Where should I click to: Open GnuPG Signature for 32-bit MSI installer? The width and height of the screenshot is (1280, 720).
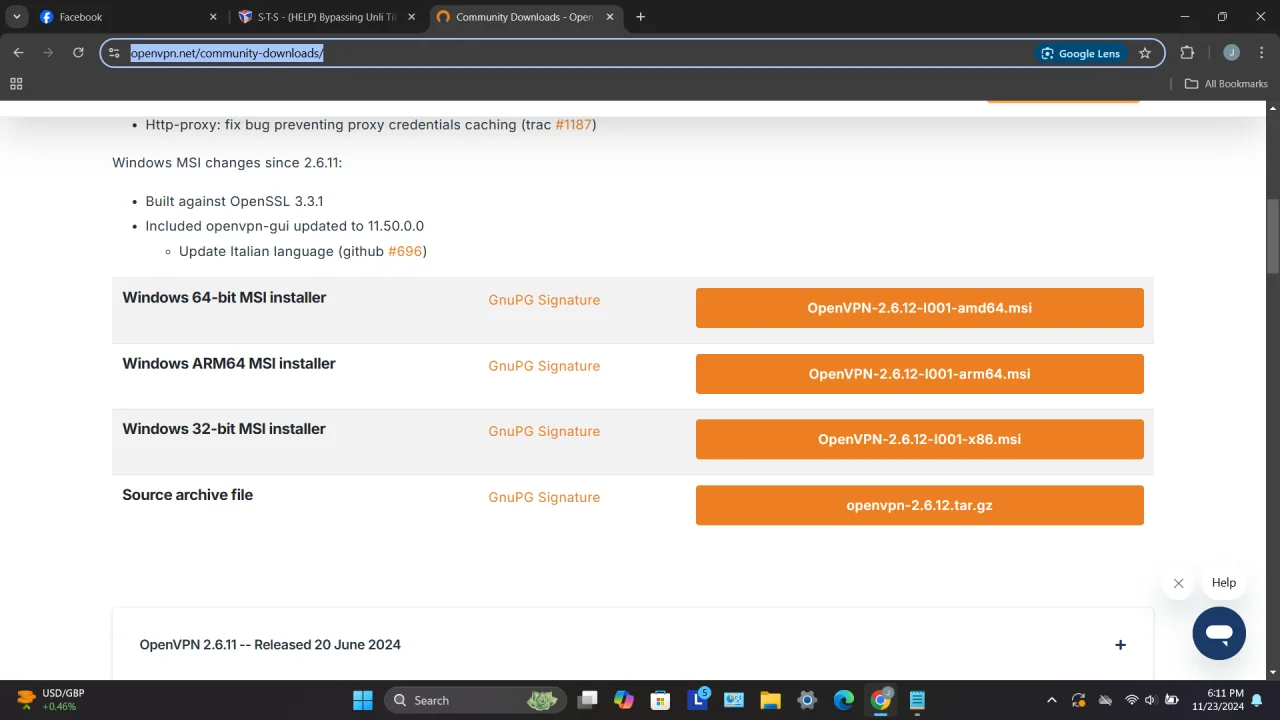tap(544, 431)
